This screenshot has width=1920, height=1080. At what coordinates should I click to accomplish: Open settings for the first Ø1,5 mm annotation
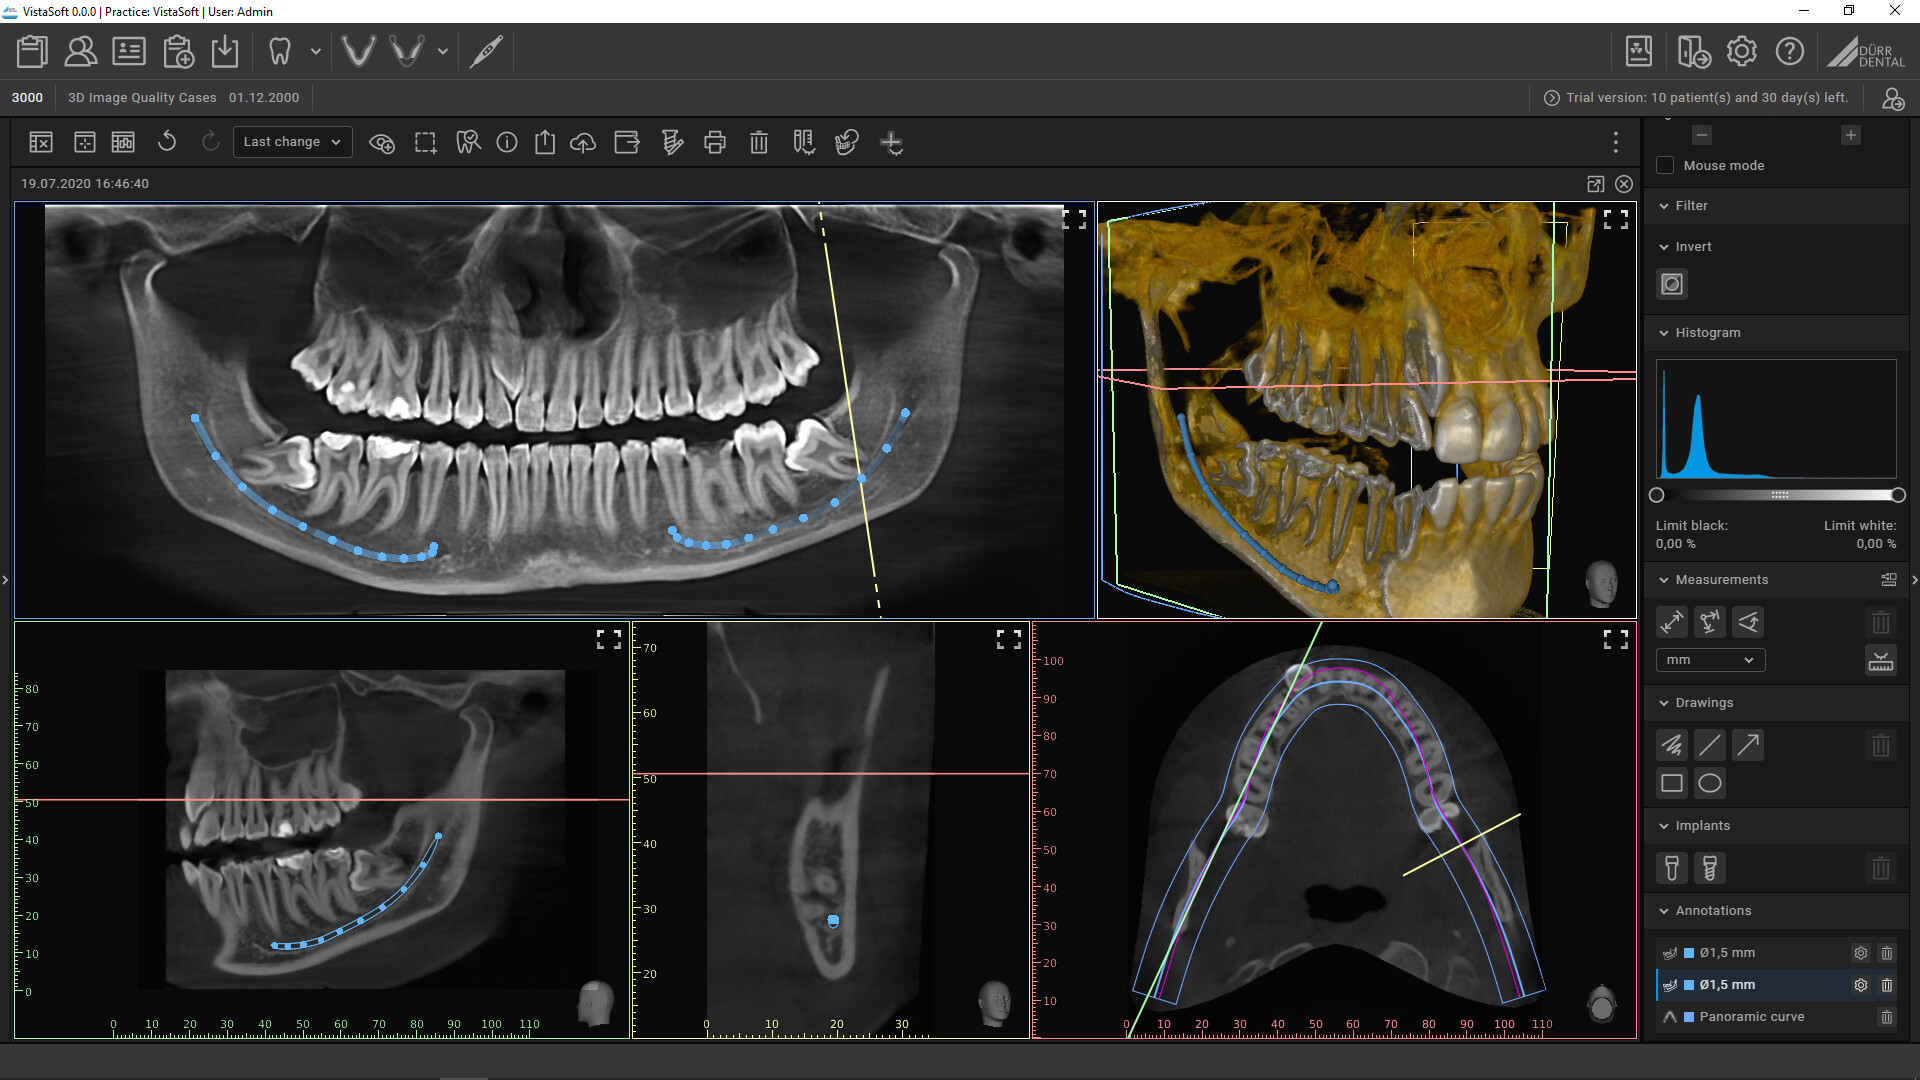pyautogui.click(x=1860, y=953)
